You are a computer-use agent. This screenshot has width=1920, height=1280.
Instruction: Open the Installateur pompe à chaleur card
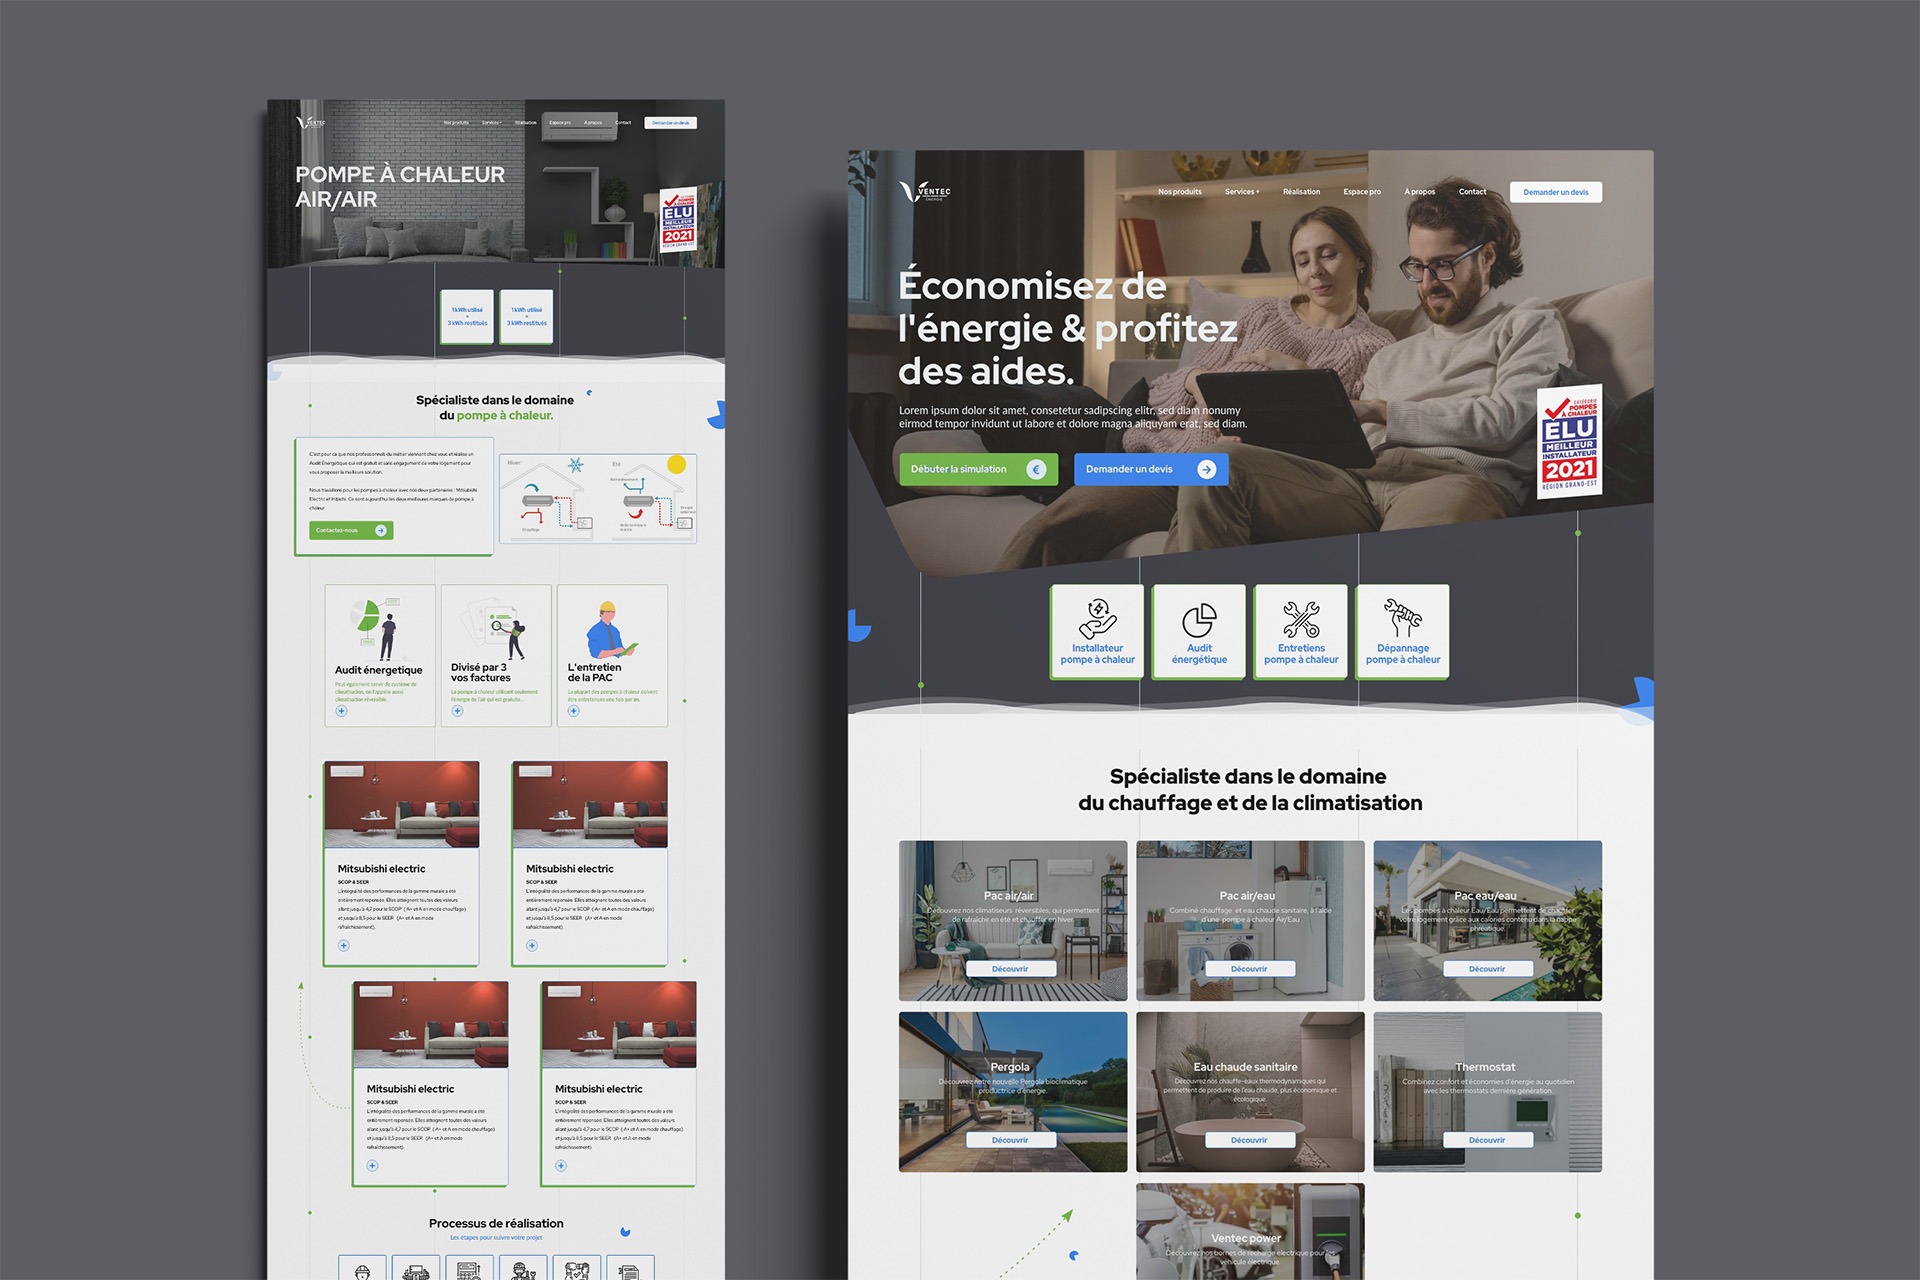pos(1097,632)
